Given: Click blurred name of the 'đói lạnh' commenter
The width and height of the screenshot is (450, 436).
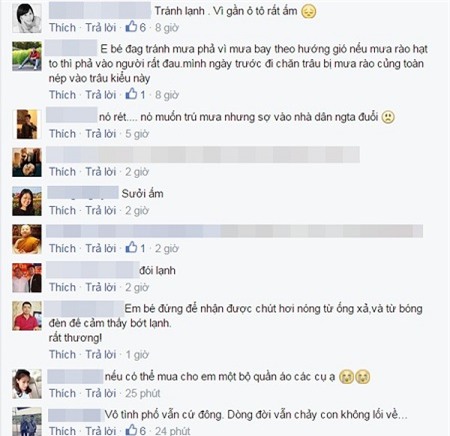Looking at the screenshot, I should (x=92, y=270).
